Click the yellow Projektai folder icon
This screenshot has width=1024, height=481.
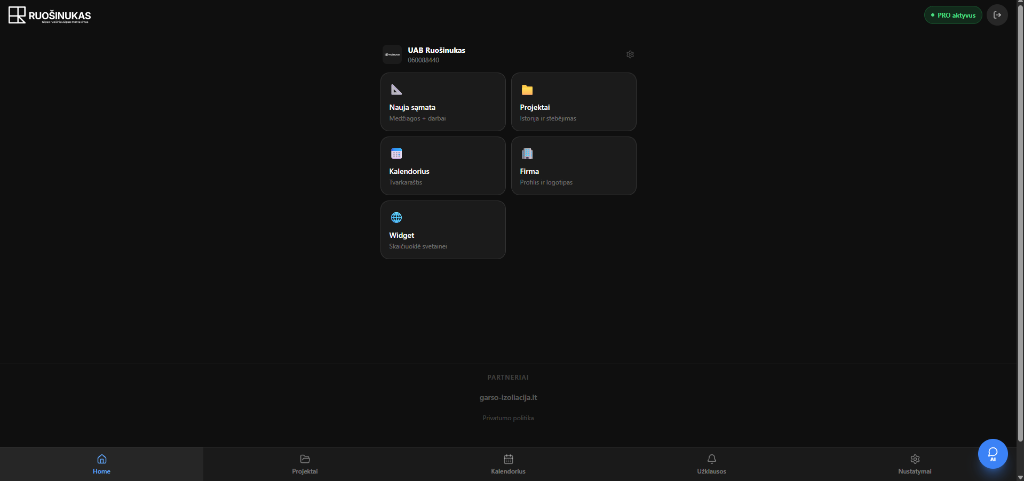(527, 90)
